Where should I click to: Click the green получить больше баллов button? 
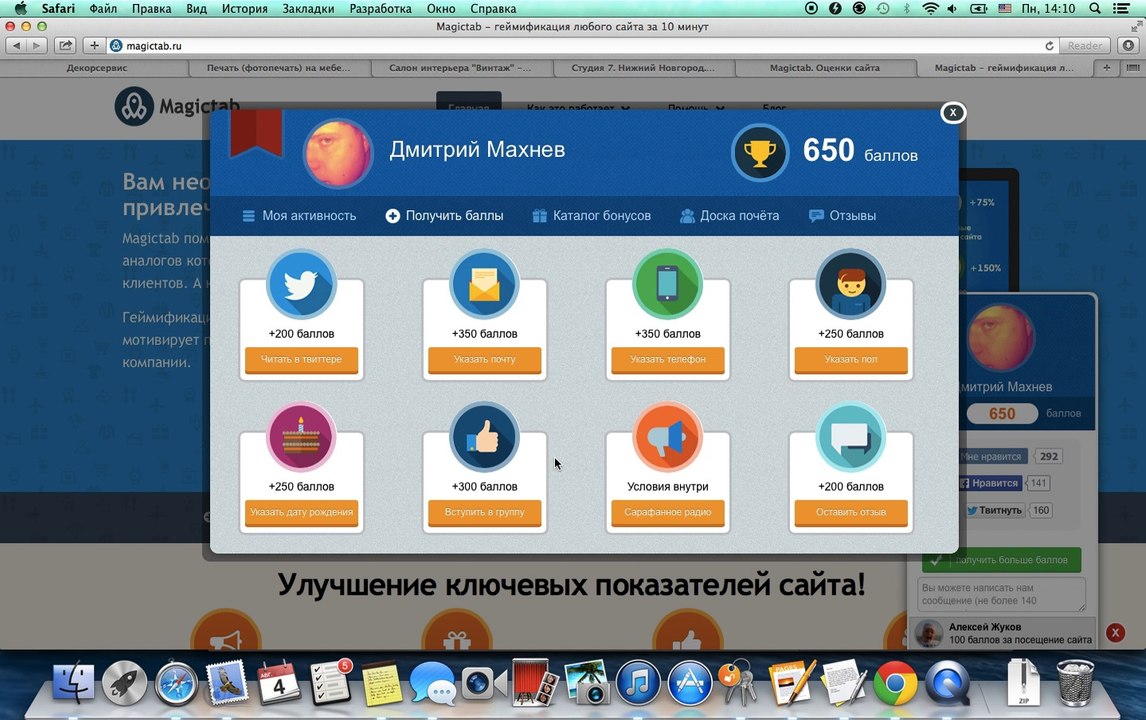click(x=1001, y=560)
